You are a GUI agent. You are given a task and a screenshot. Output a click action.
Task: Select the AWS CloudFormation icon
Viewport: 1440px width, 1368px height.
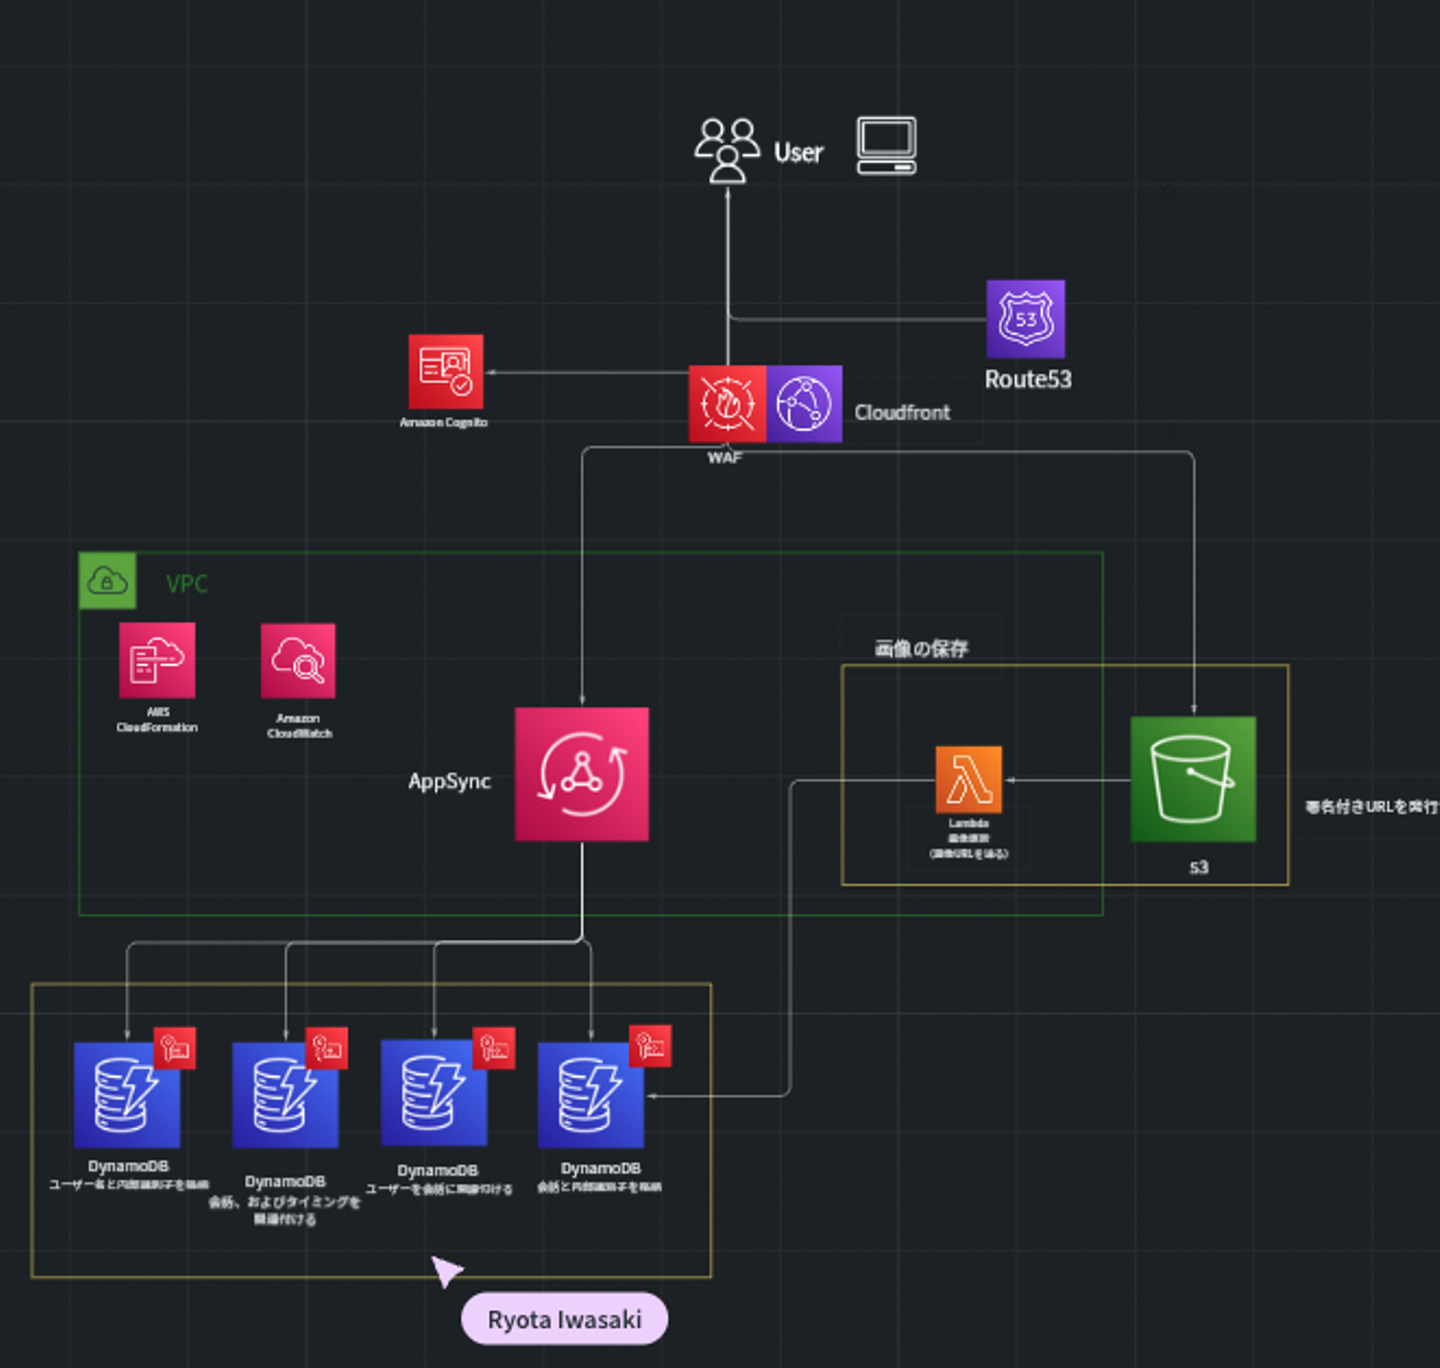tap(157, 660)
